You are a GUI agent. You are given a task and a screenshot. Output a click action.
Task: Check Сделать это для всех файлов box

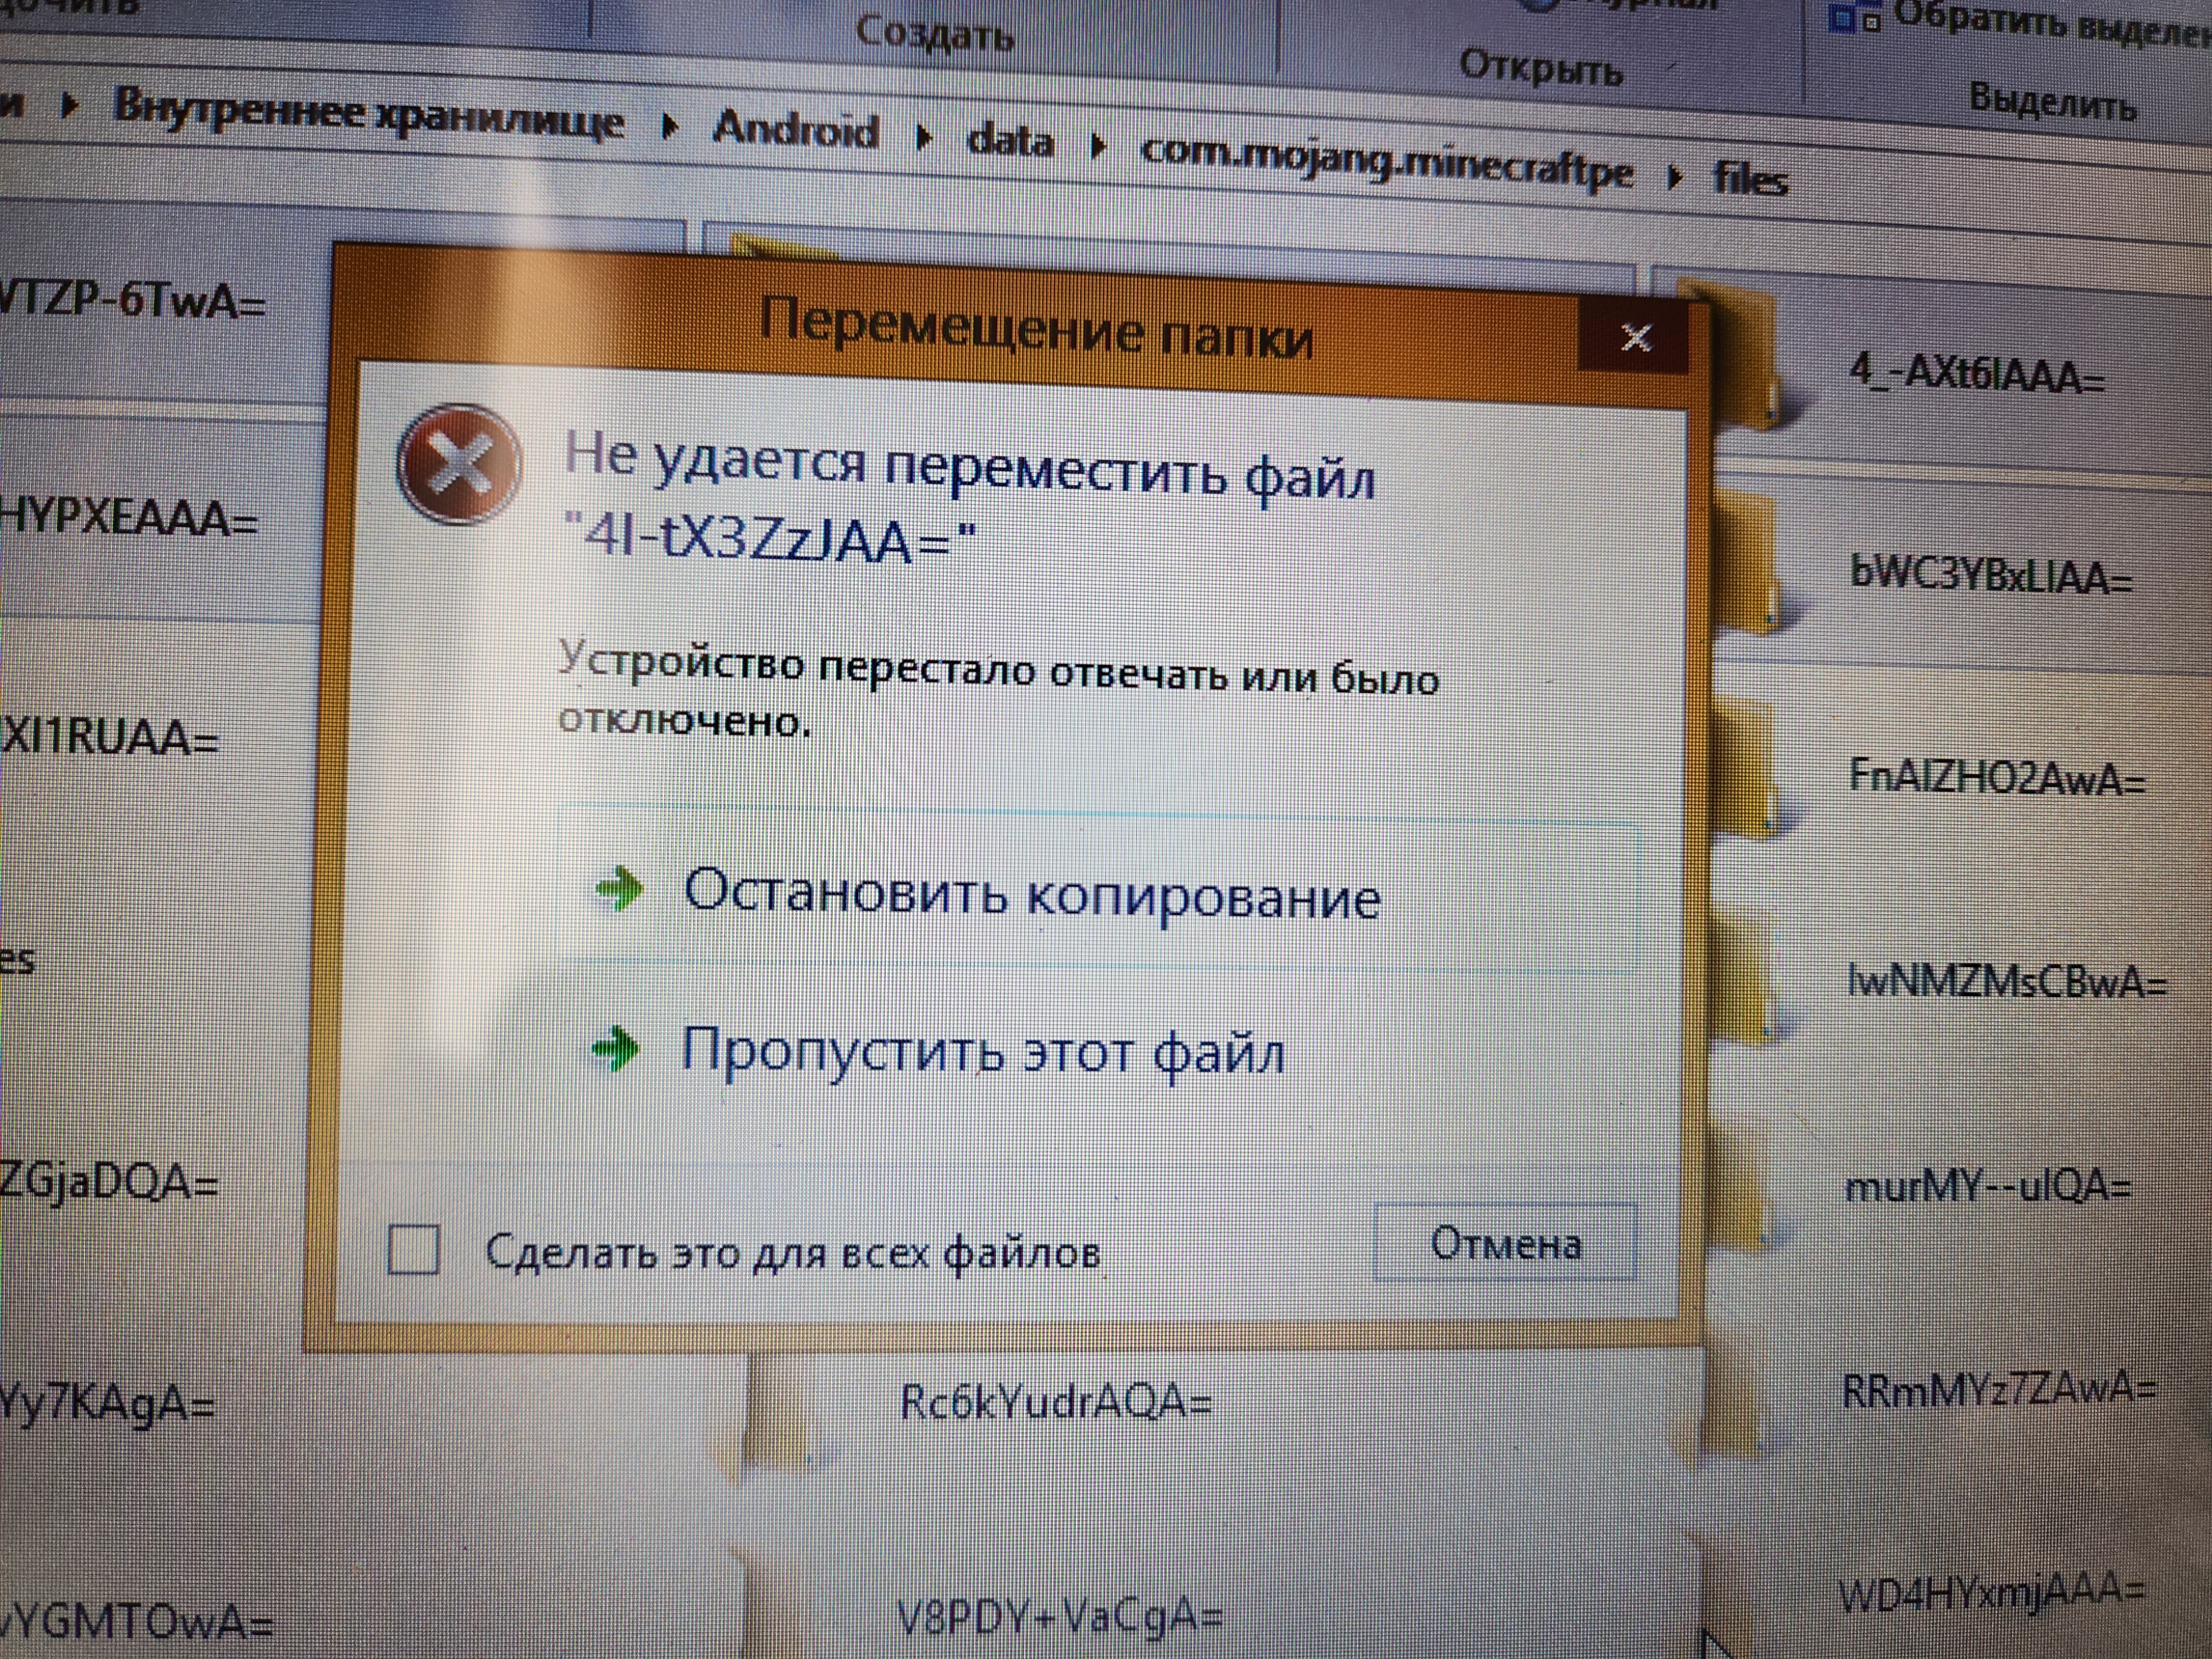tap(413, 1249)
